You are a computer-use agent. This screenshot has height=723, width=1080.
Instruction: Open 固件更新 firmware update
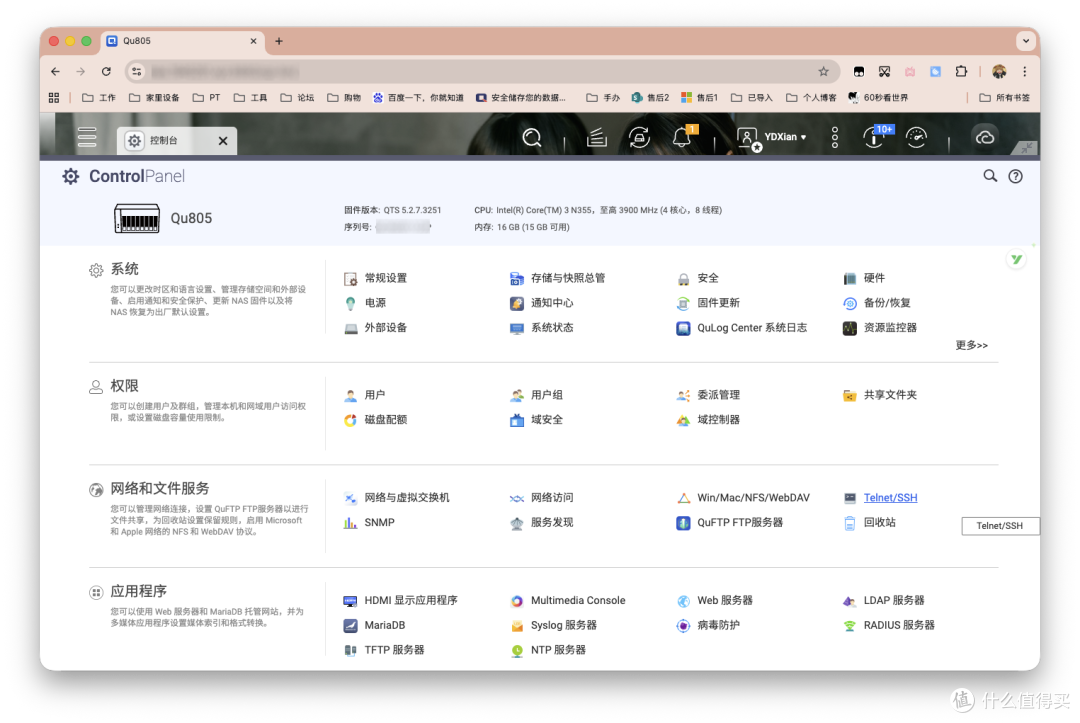point(707,303)
